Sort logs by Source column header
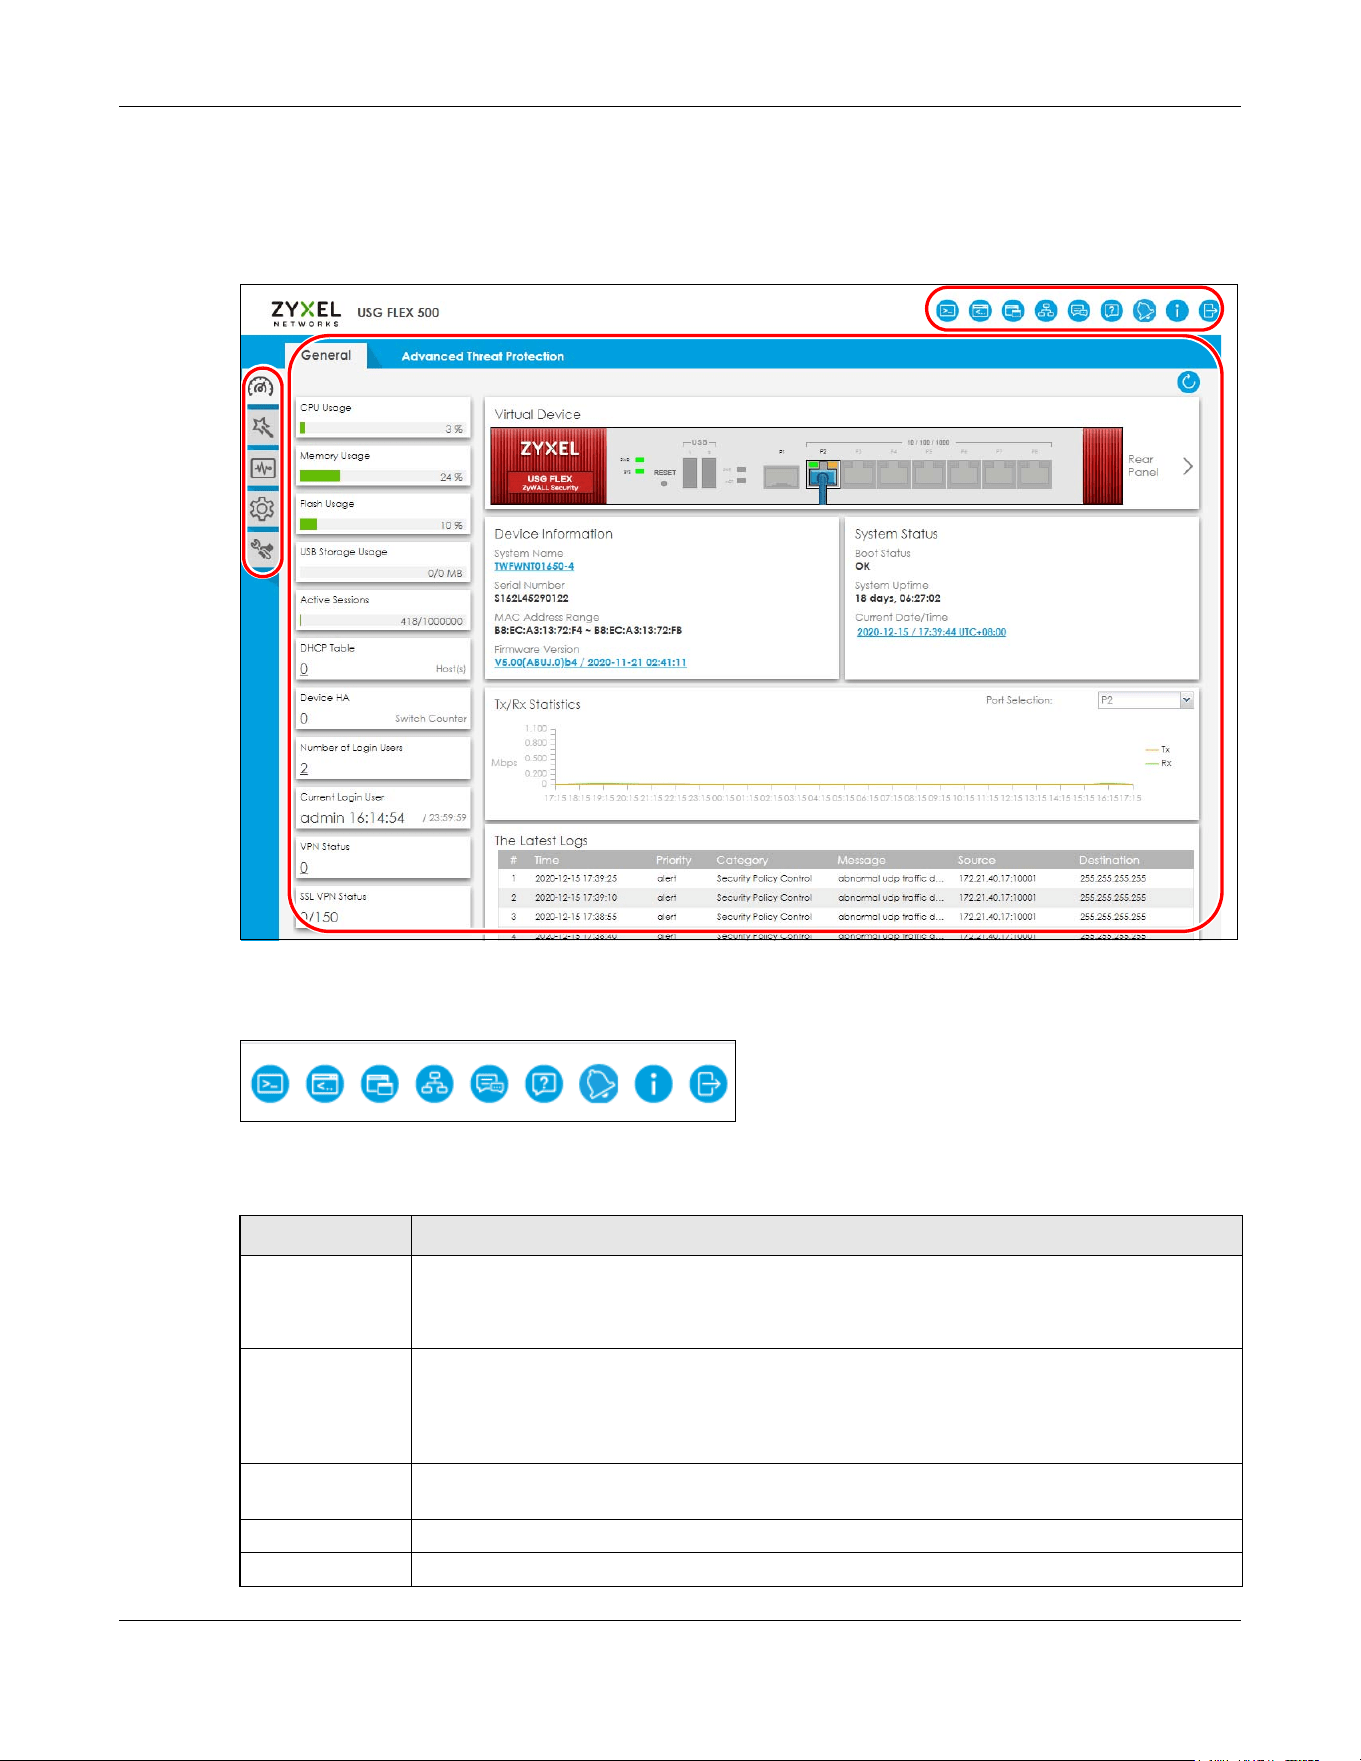The image size is (1361, 1761). click(x=976, y=860)
